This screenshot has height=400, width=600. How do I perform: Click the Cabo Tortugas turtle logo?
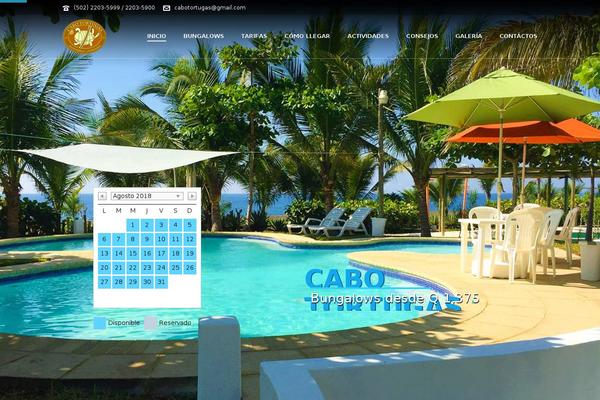click(x=85, y=36)
